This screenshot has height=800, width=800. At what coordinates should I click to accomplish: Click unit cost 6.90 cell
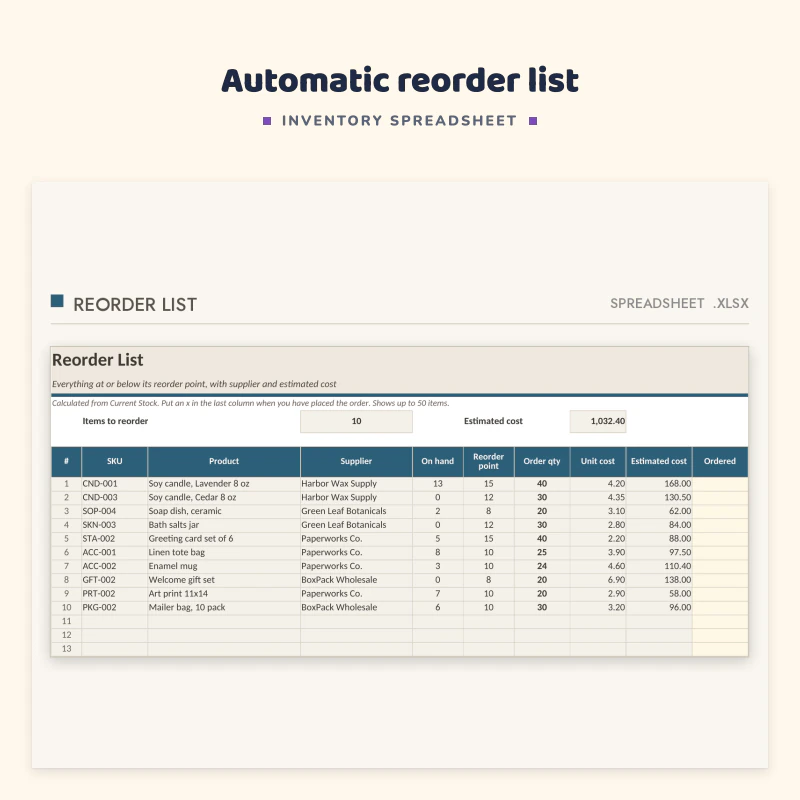tap(598, 580)
